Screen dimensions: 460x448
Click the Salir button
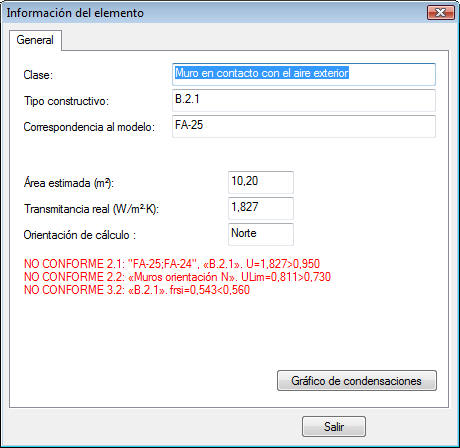(334, 426)
